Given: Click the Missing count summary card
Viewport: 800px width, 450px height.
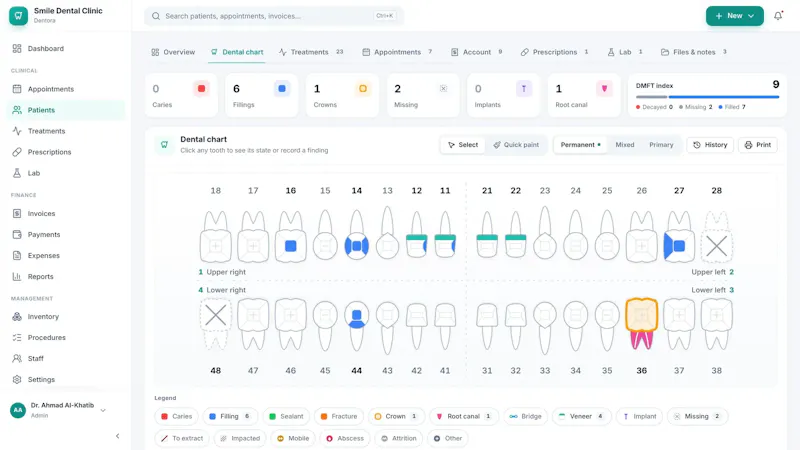Looking at the screenshot, I should pyautogui.click(x=423, y=95).
